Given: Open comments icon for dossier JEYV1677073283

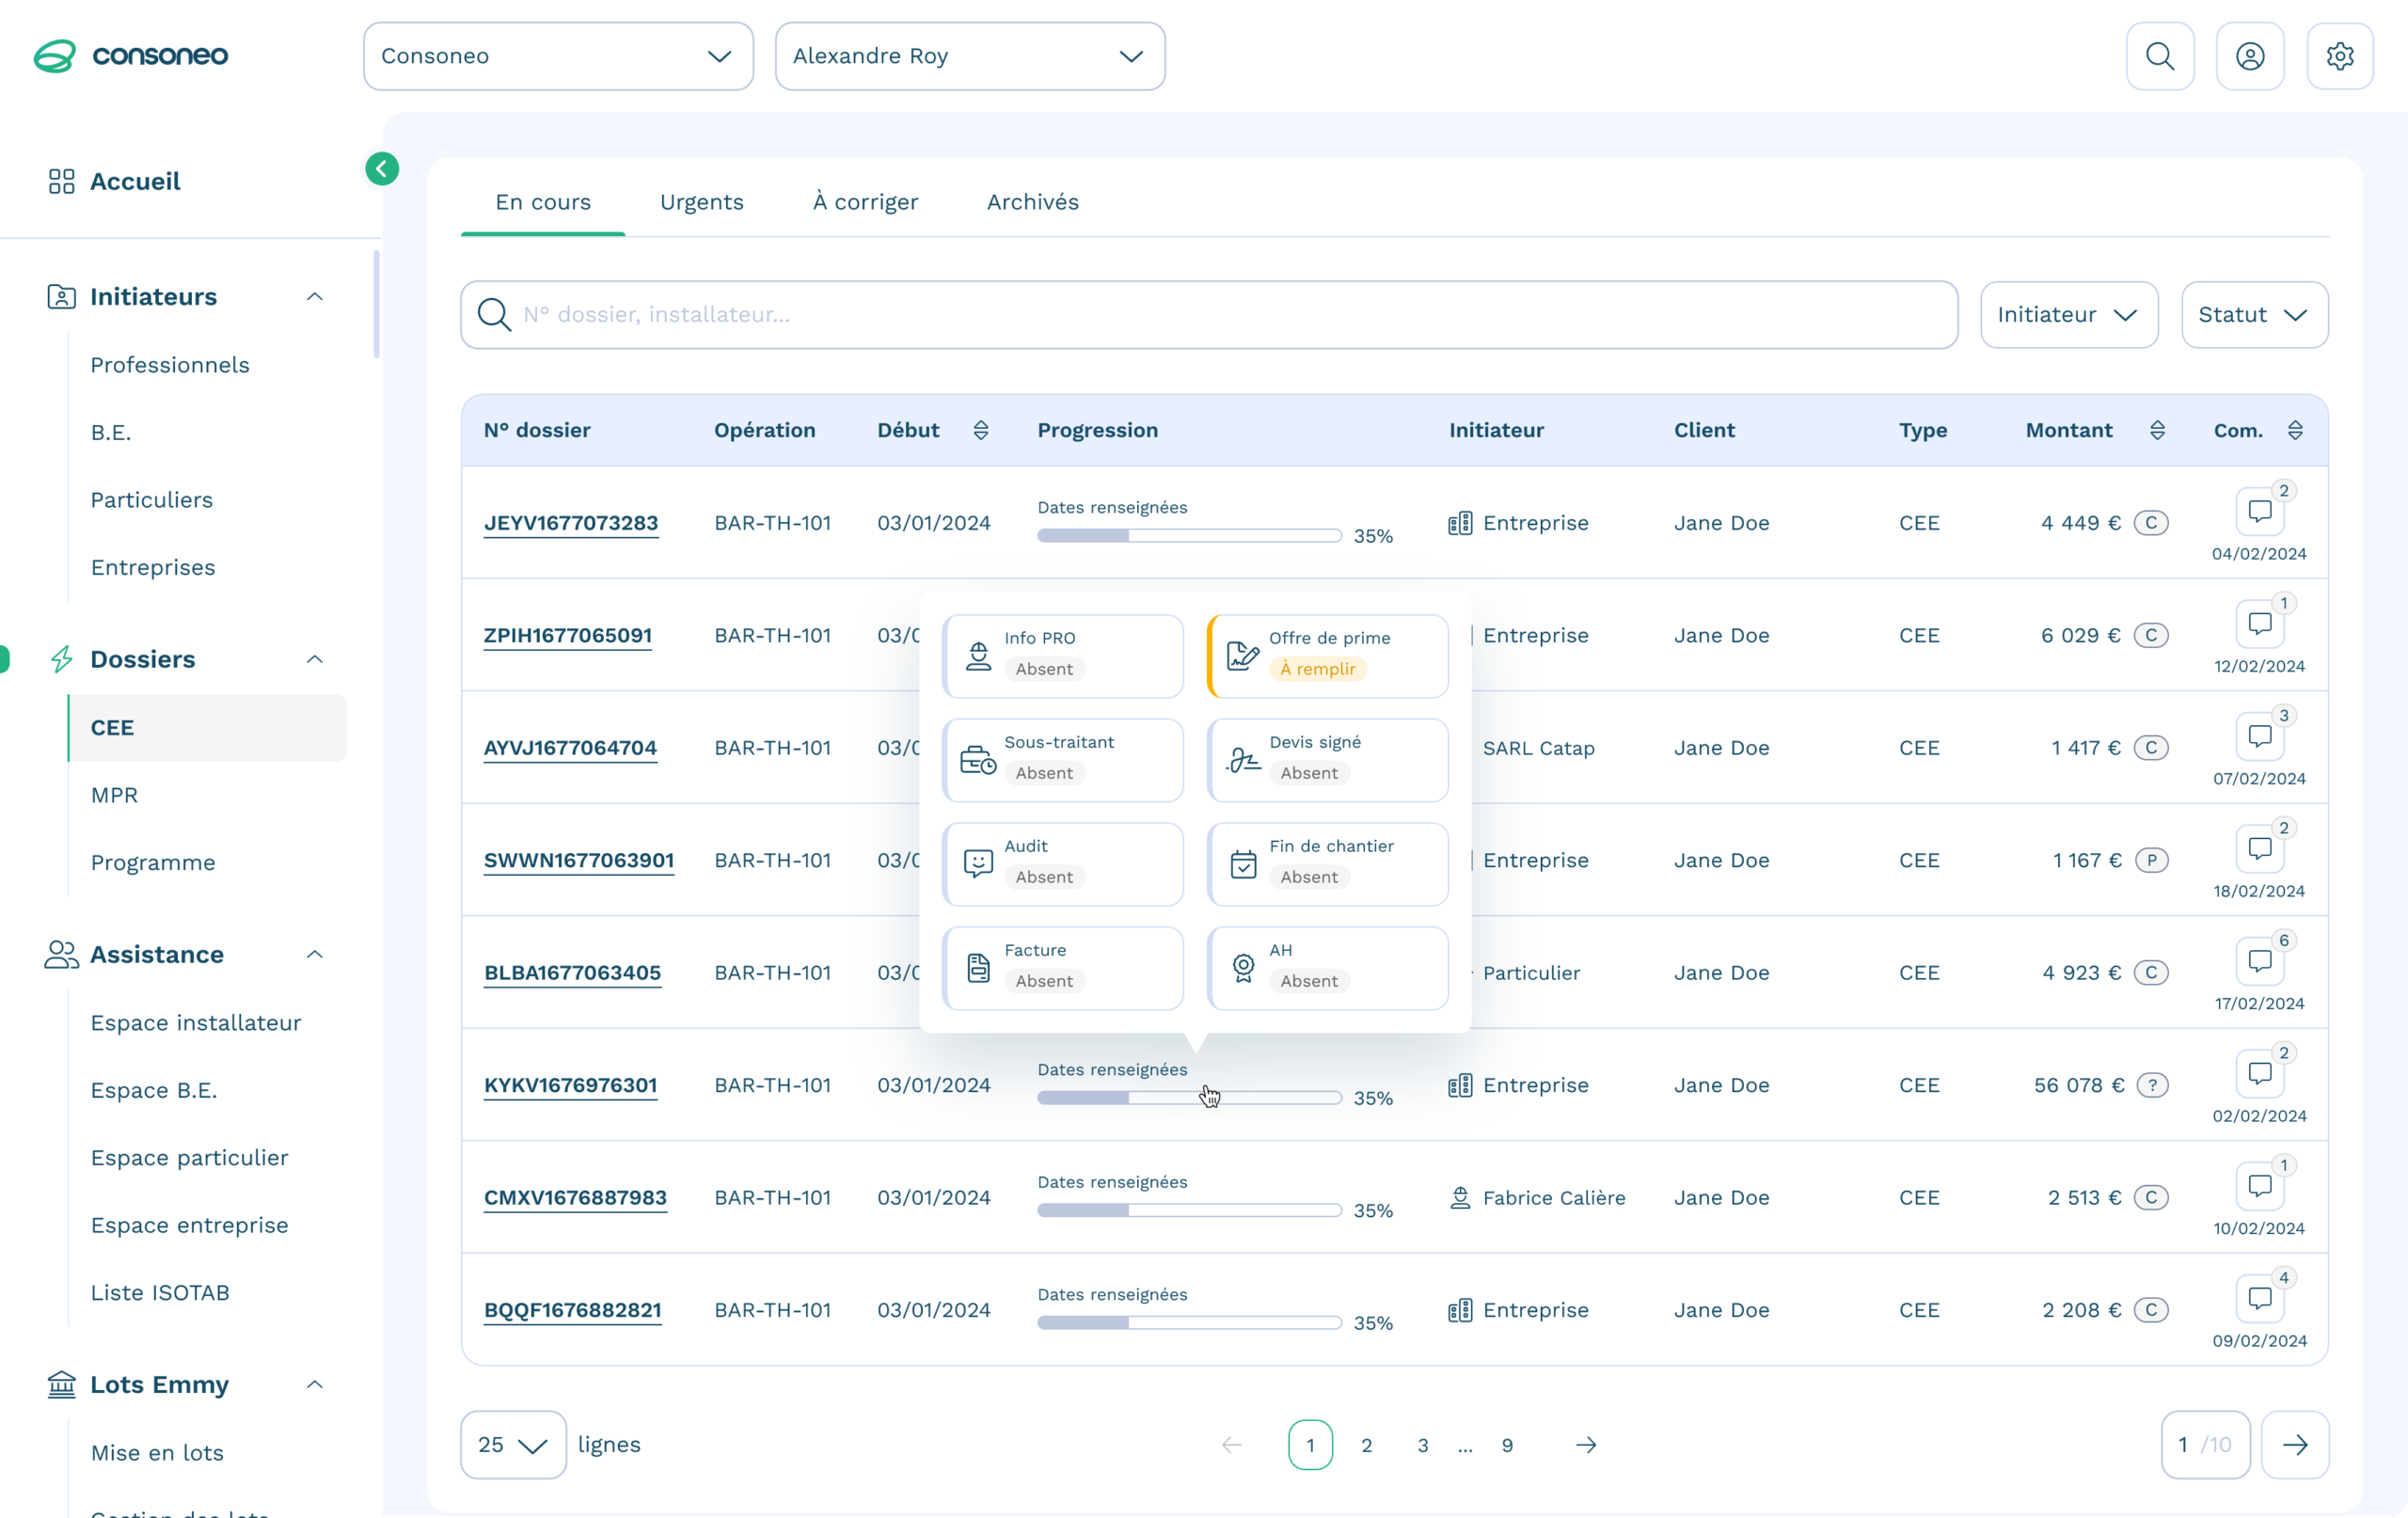Looking at the screenshot, I should coord(2259,511).
